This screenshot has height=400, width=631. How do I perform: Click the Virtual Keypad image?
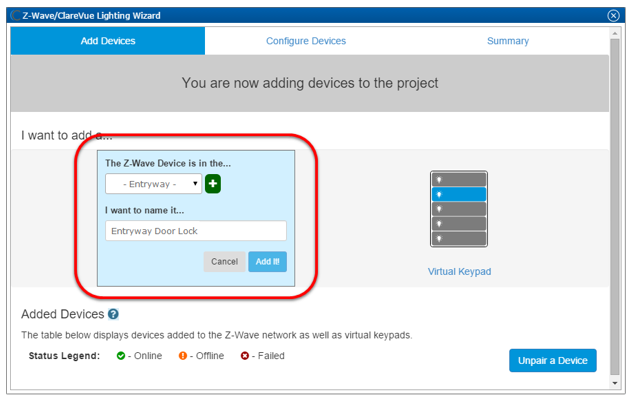[x=459, y=209]
